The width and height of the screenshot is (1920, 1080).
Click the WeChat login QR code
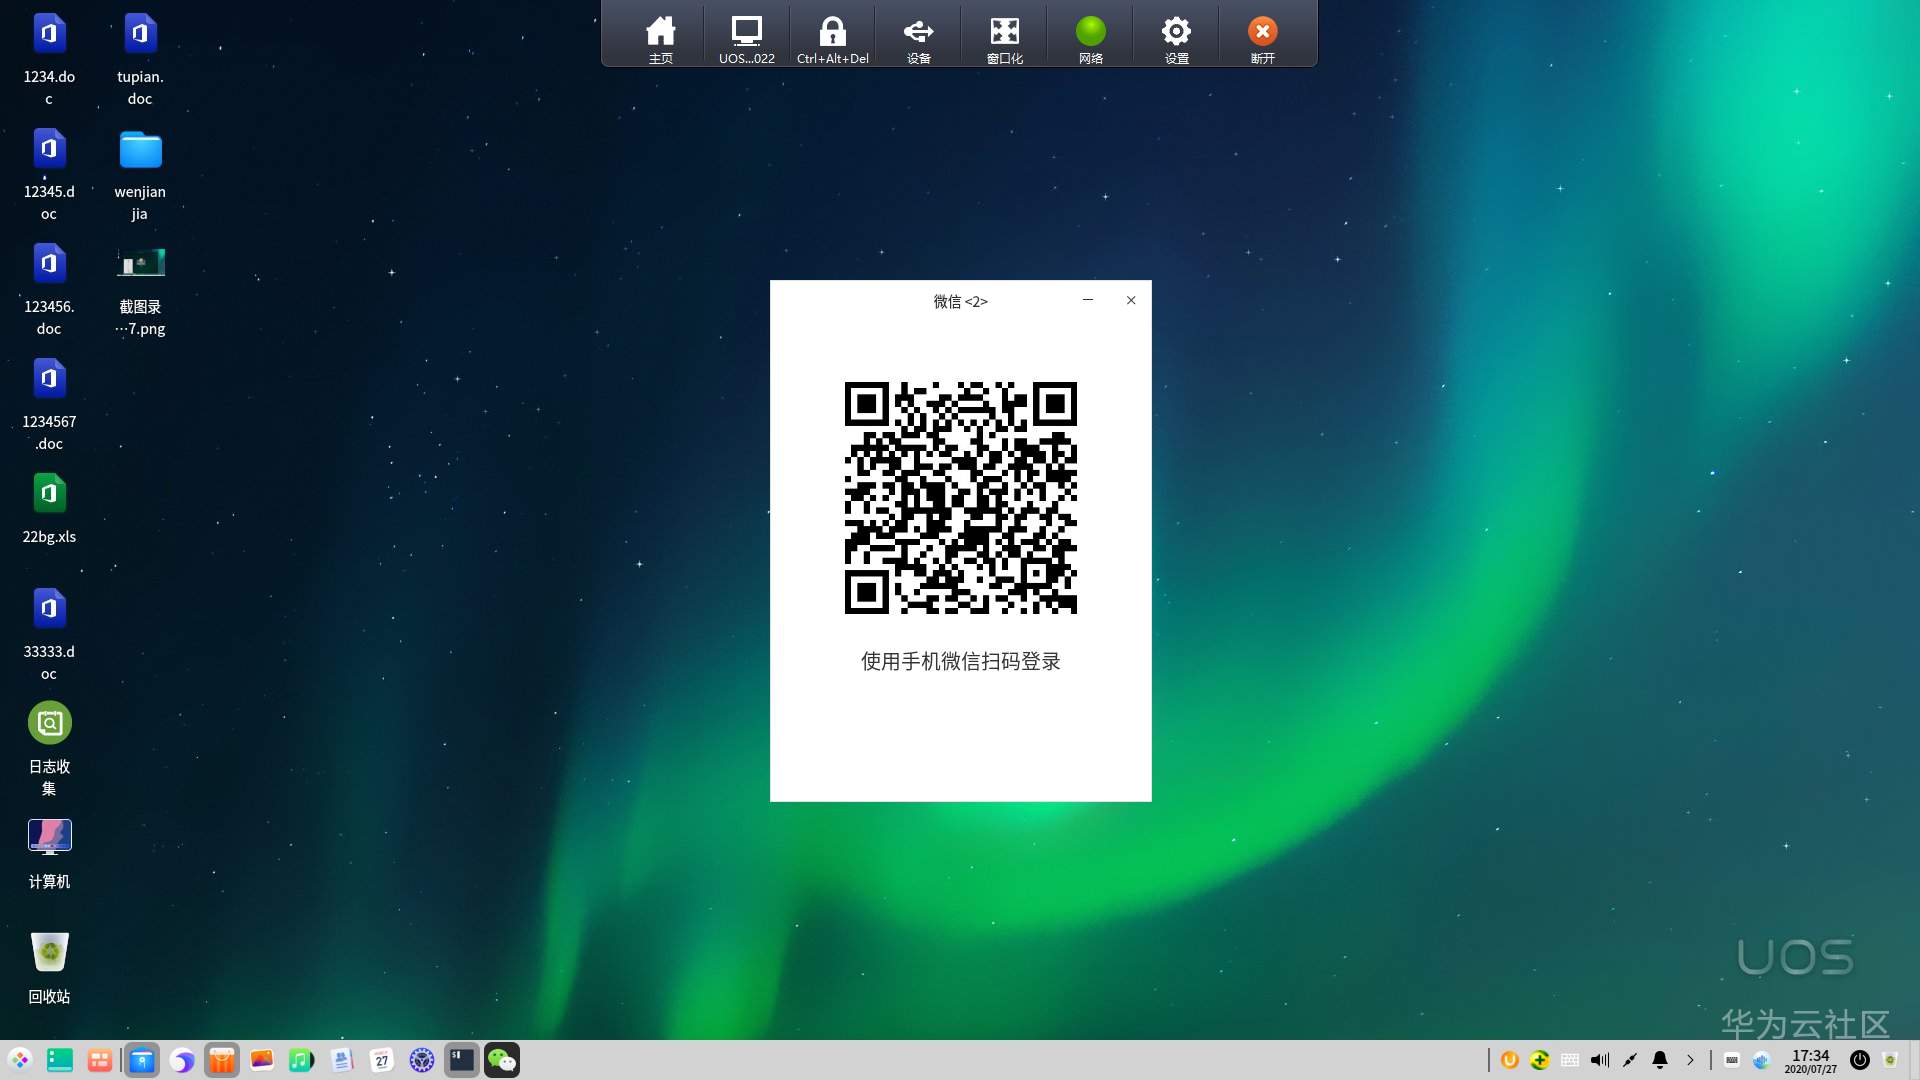point(960,497)
